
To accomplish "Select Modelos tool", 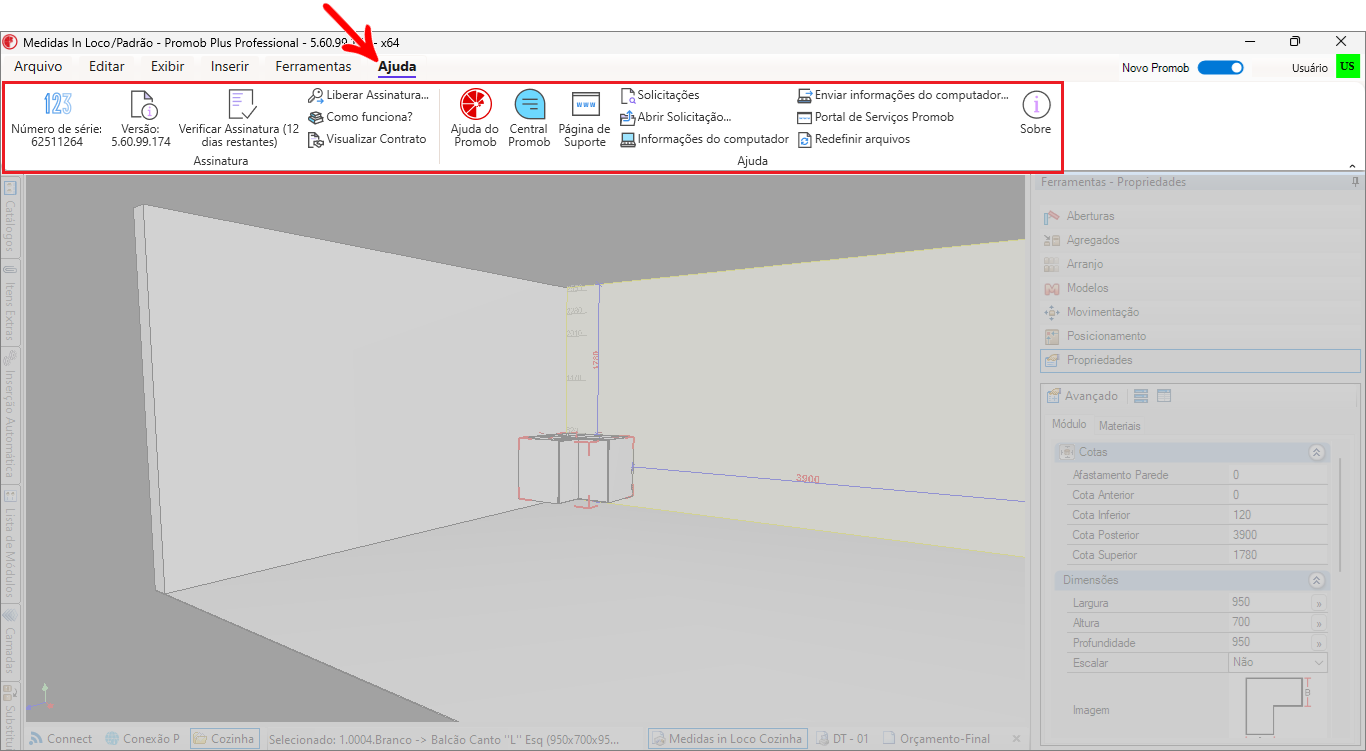I will click(x=1200, y=288).
